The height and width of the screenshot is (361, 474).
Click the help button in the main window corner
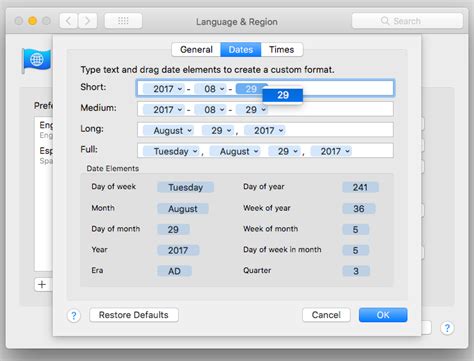point(447,328)
